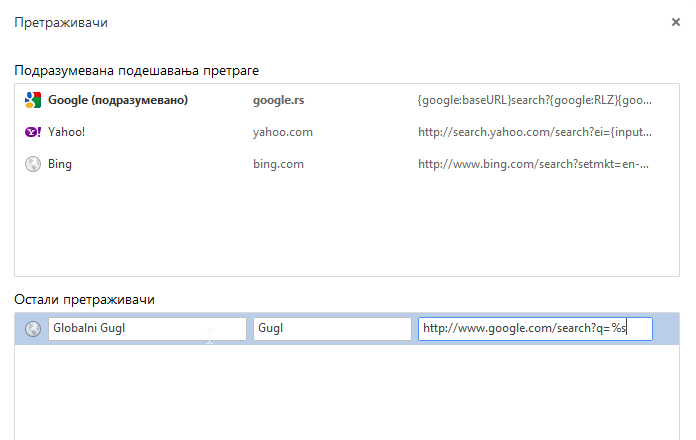Viewport: 696px width, 440px height.
Task: Click the Google favicon icon
Action: 33,100
